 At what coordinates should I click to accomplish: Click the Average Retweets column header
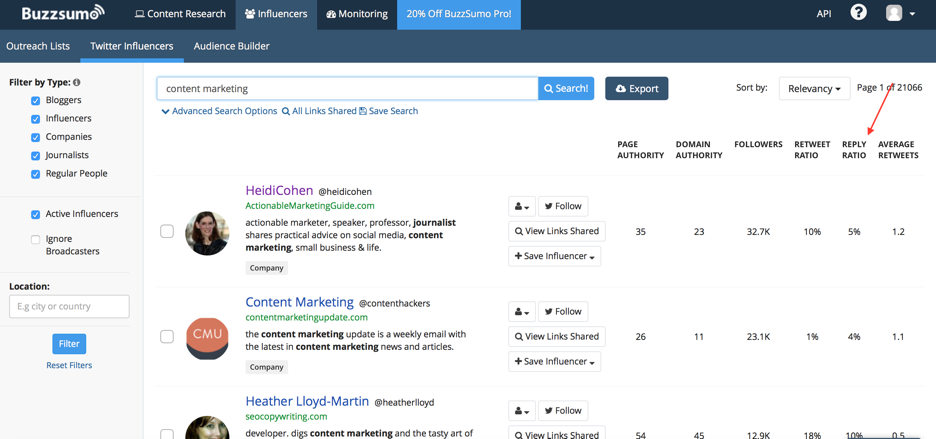(898, 150)
